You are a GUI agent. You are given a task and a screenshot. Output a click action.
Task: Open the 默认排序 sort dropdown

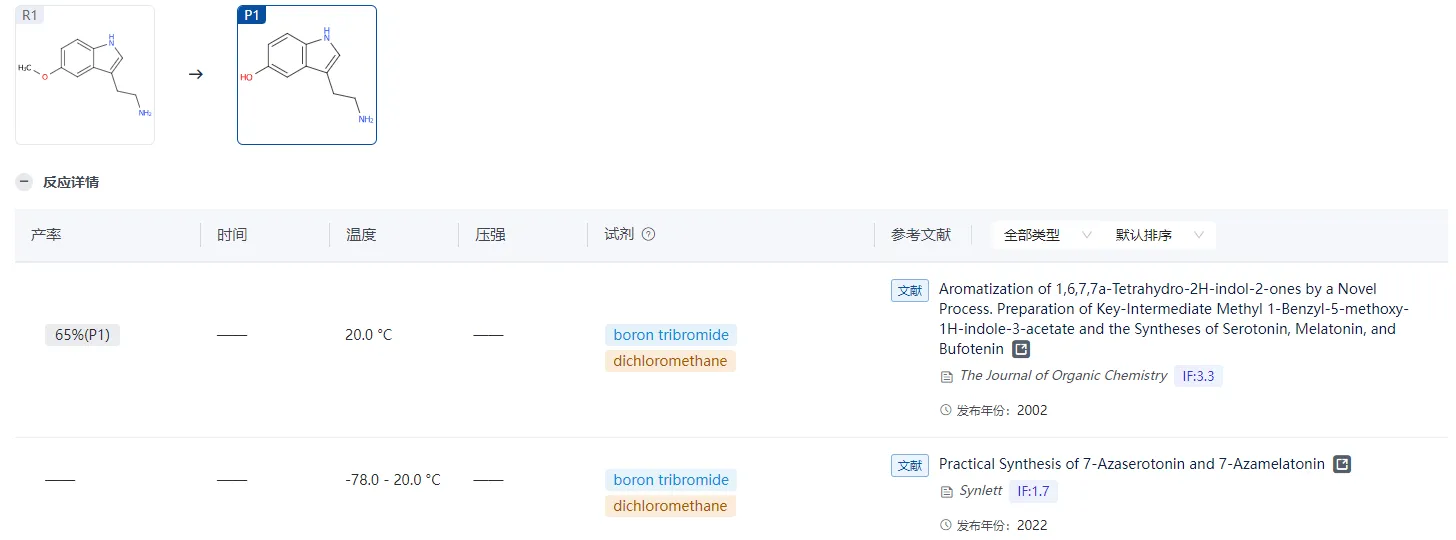(x=1158, y=235)
